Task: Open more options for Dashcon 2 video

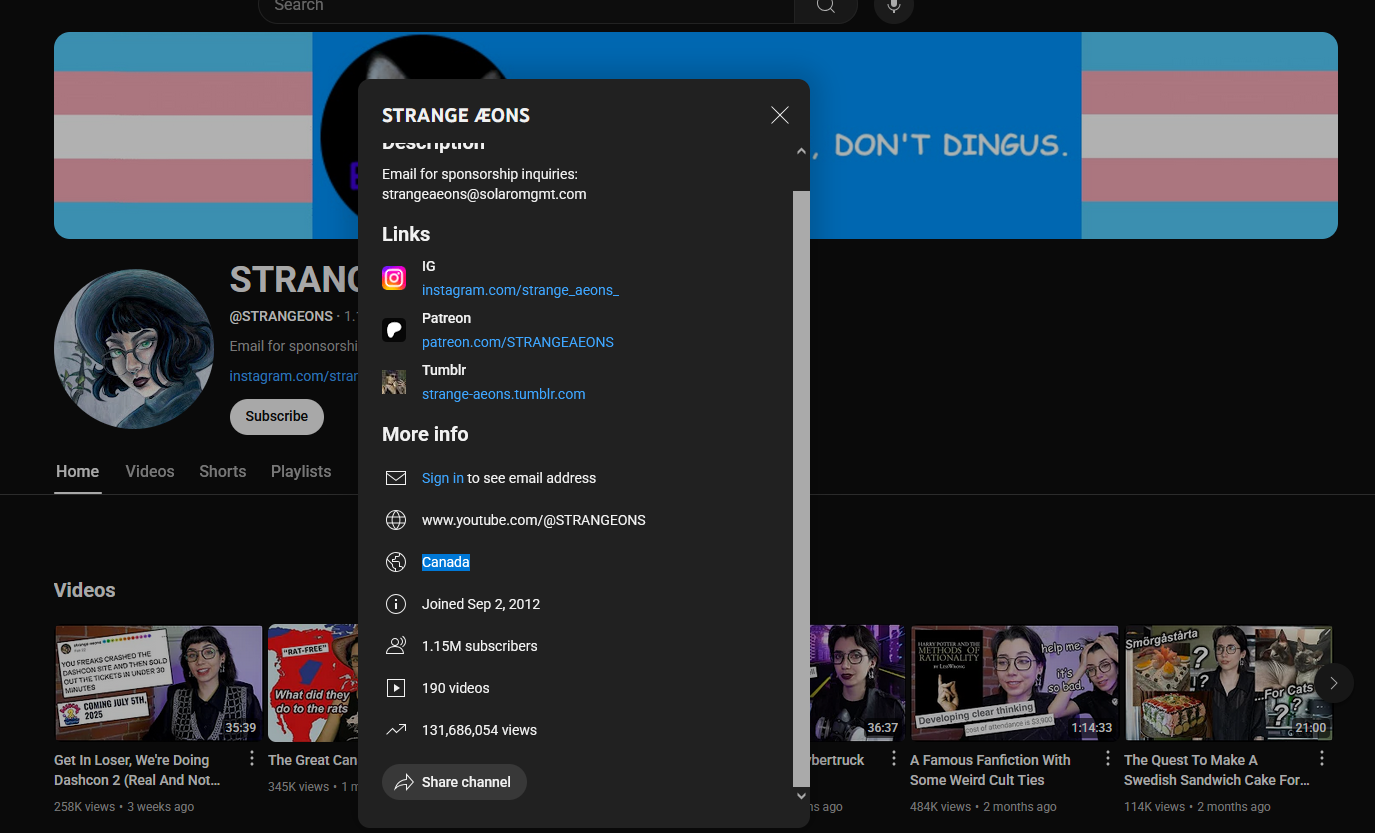Action: (x=252, y=759)
